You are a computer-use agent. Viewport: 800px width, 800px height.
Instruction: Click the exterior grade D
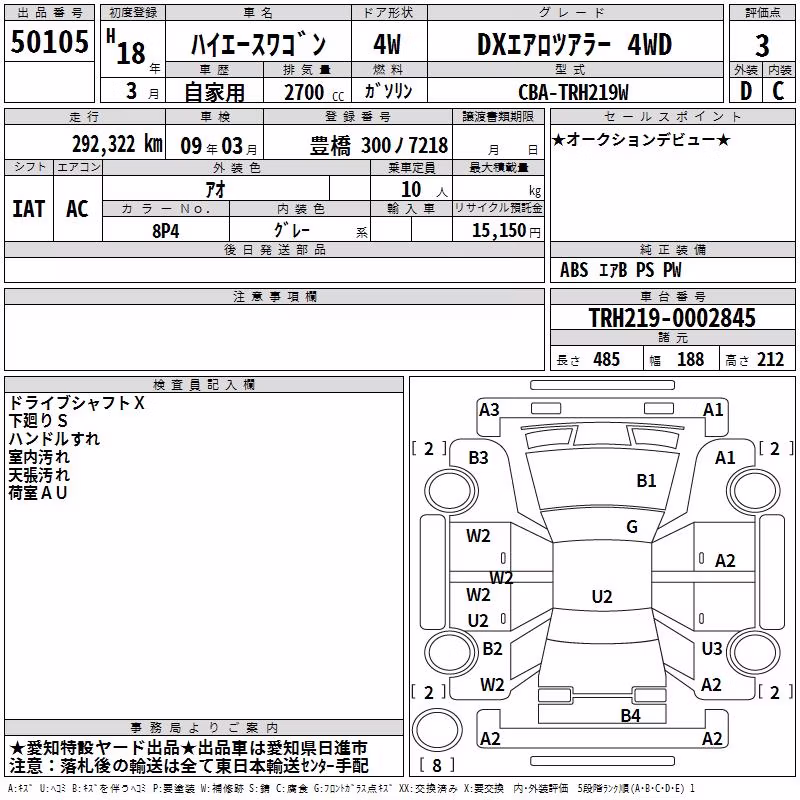[x=745, y=91]
